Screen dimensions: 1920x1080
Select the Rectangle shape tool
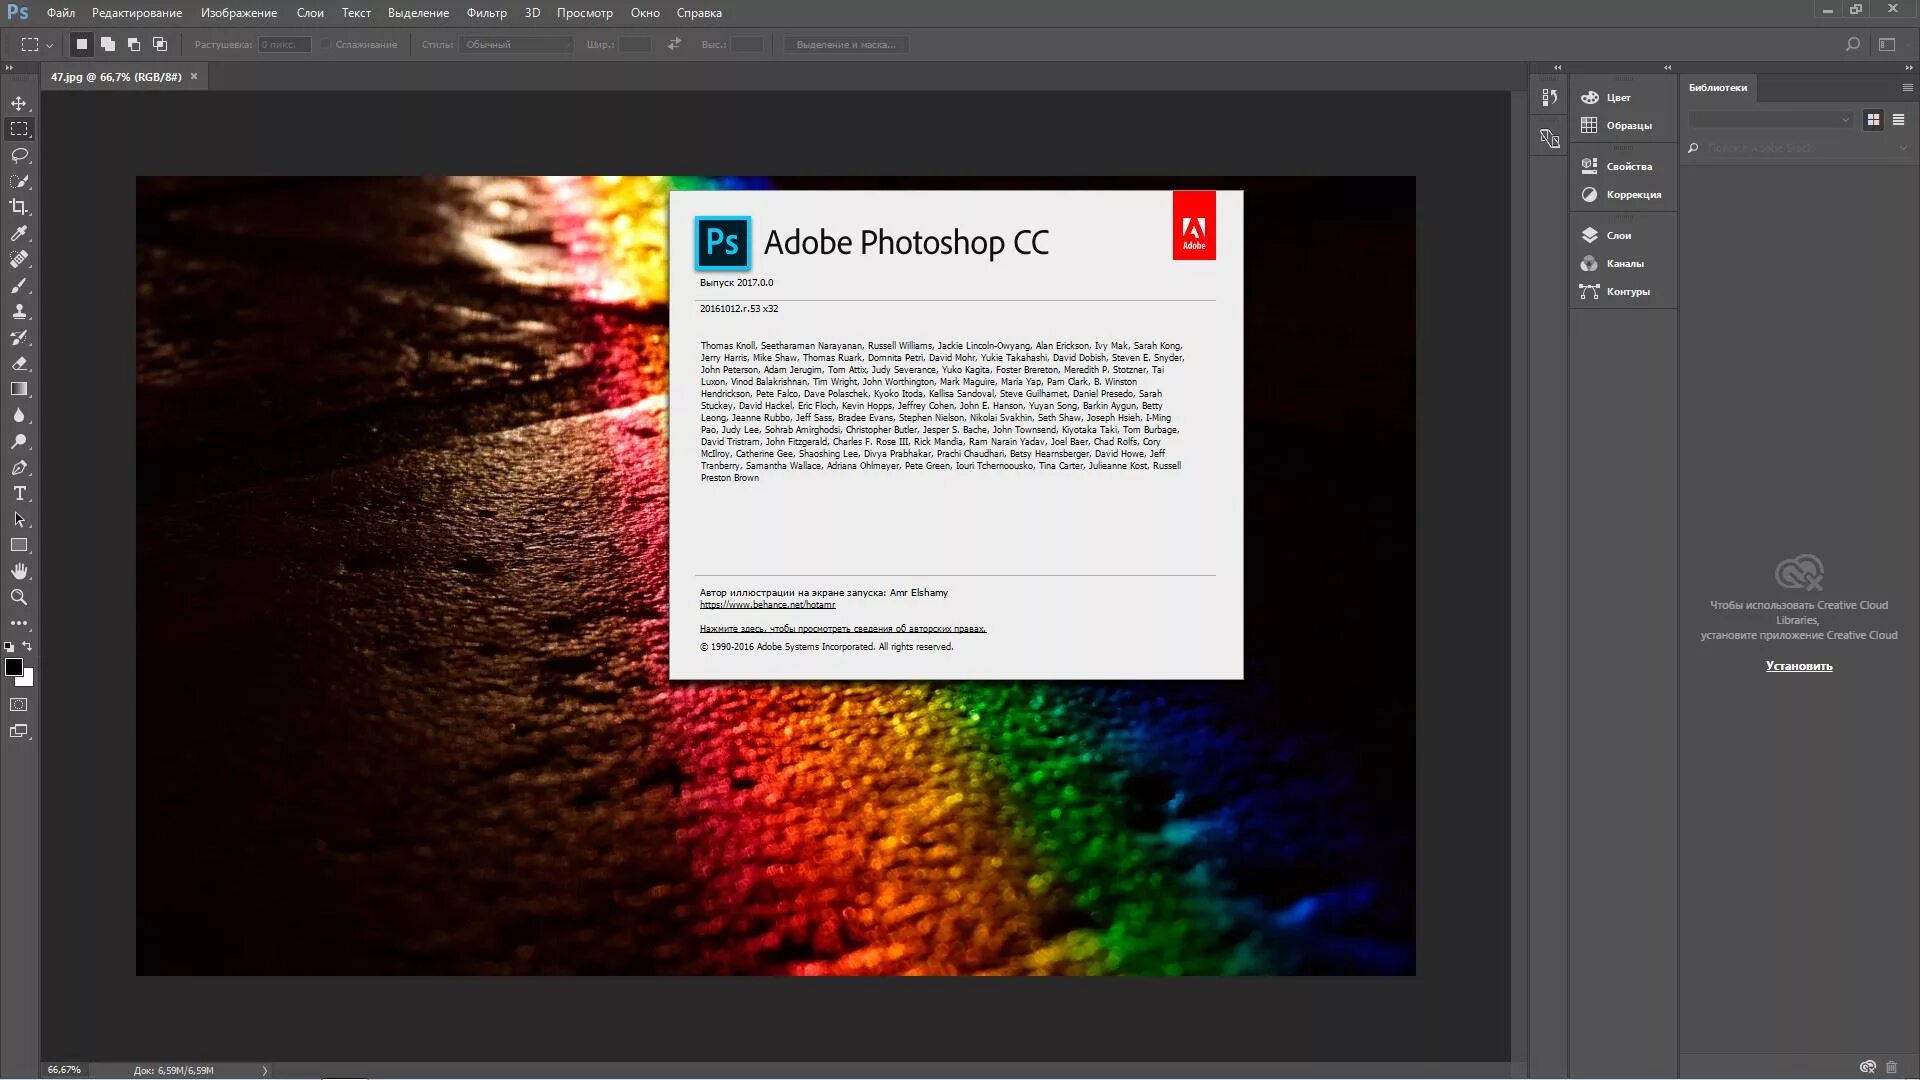pyautogui.click(x=19, y=545)
